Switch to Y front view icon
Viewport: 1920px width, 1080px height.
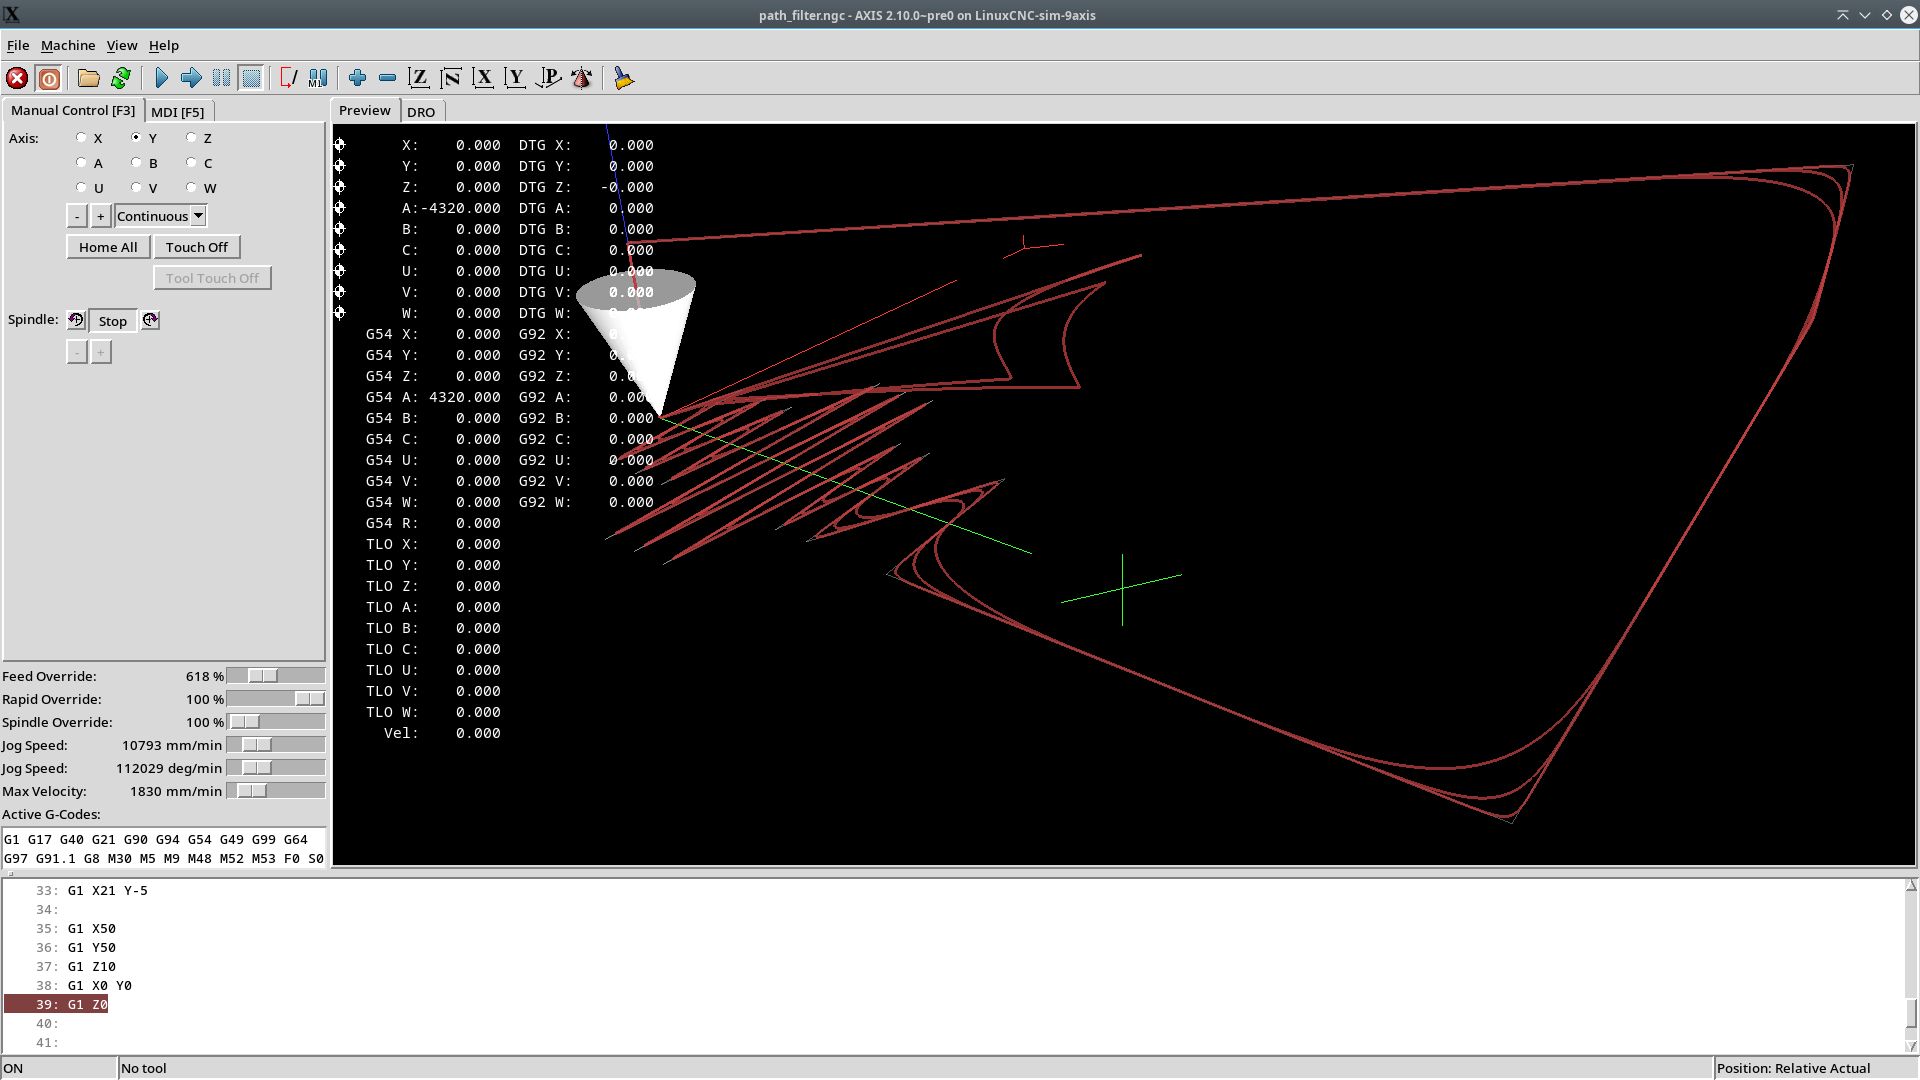point(515,78)
